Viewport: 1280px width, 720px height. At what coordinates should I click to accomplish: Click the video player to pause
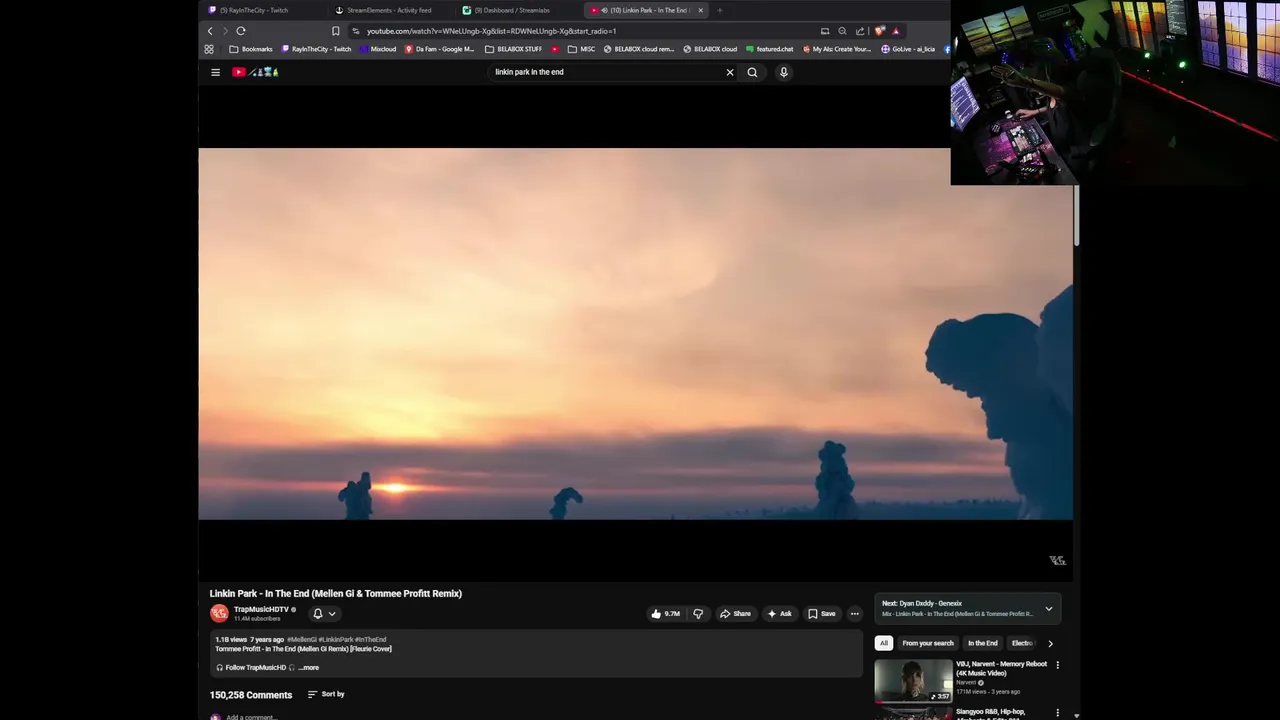636,334
